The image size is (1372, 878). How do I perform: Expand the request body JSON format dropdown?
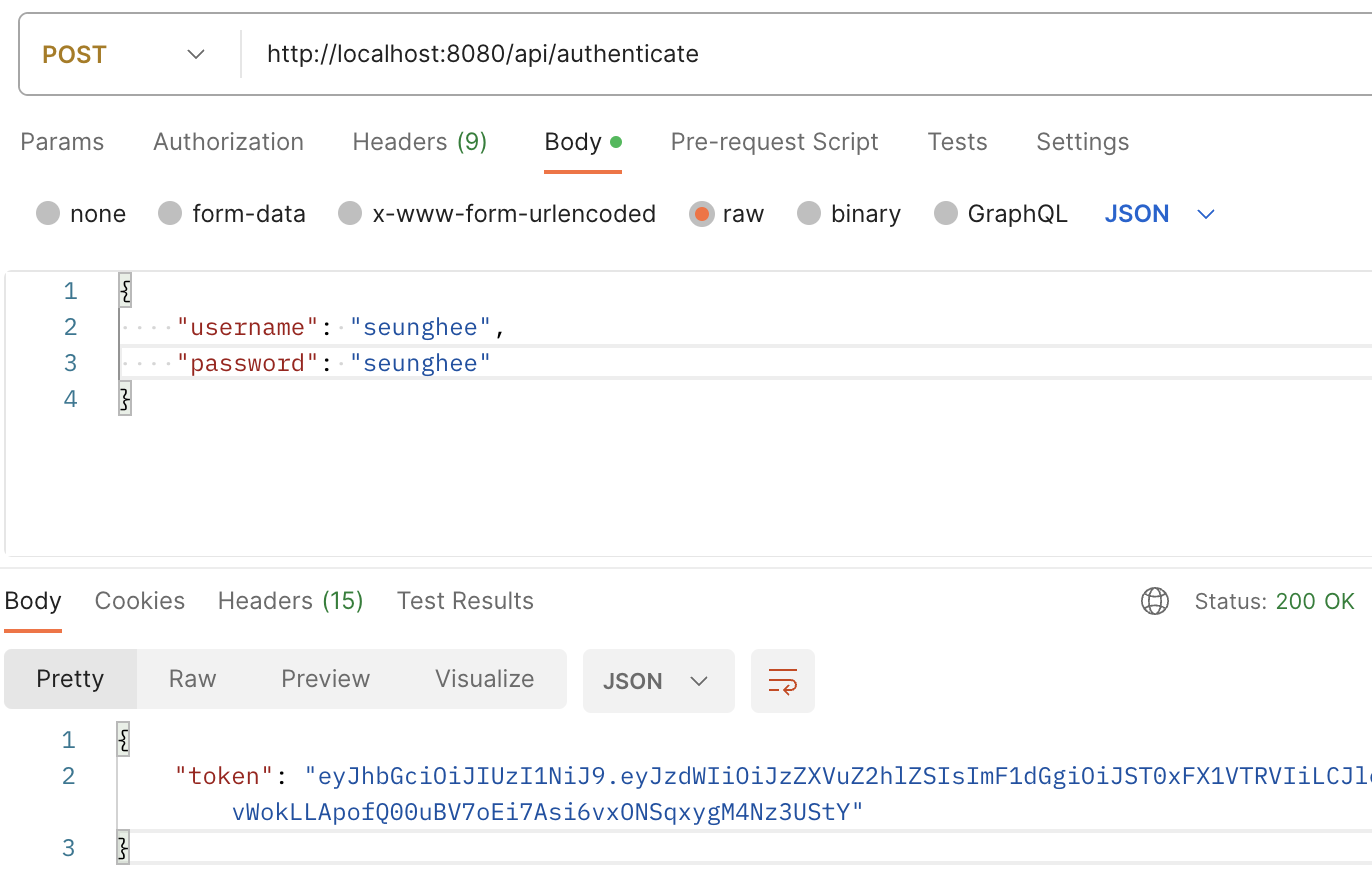click(x=1160, y=214)
